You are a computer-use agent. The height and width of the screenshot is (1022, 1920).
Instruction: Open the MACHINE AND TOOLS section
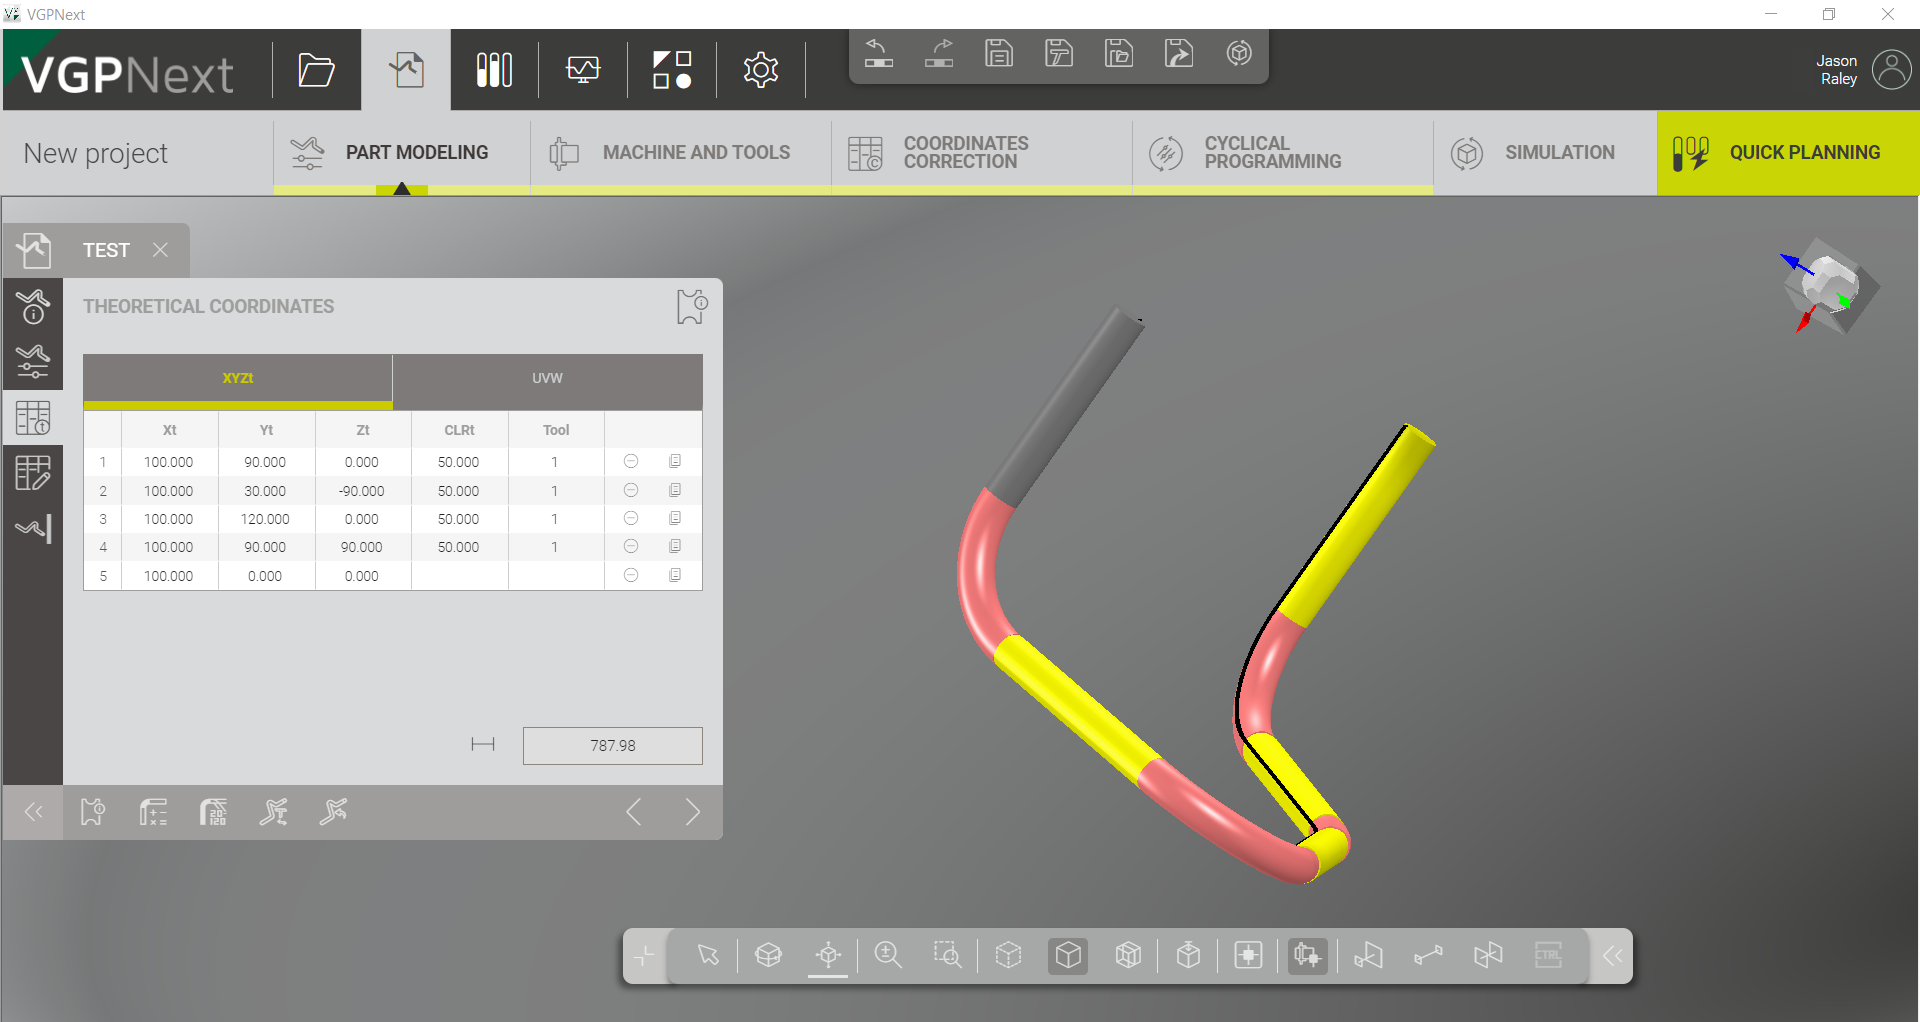pos(680,152)
